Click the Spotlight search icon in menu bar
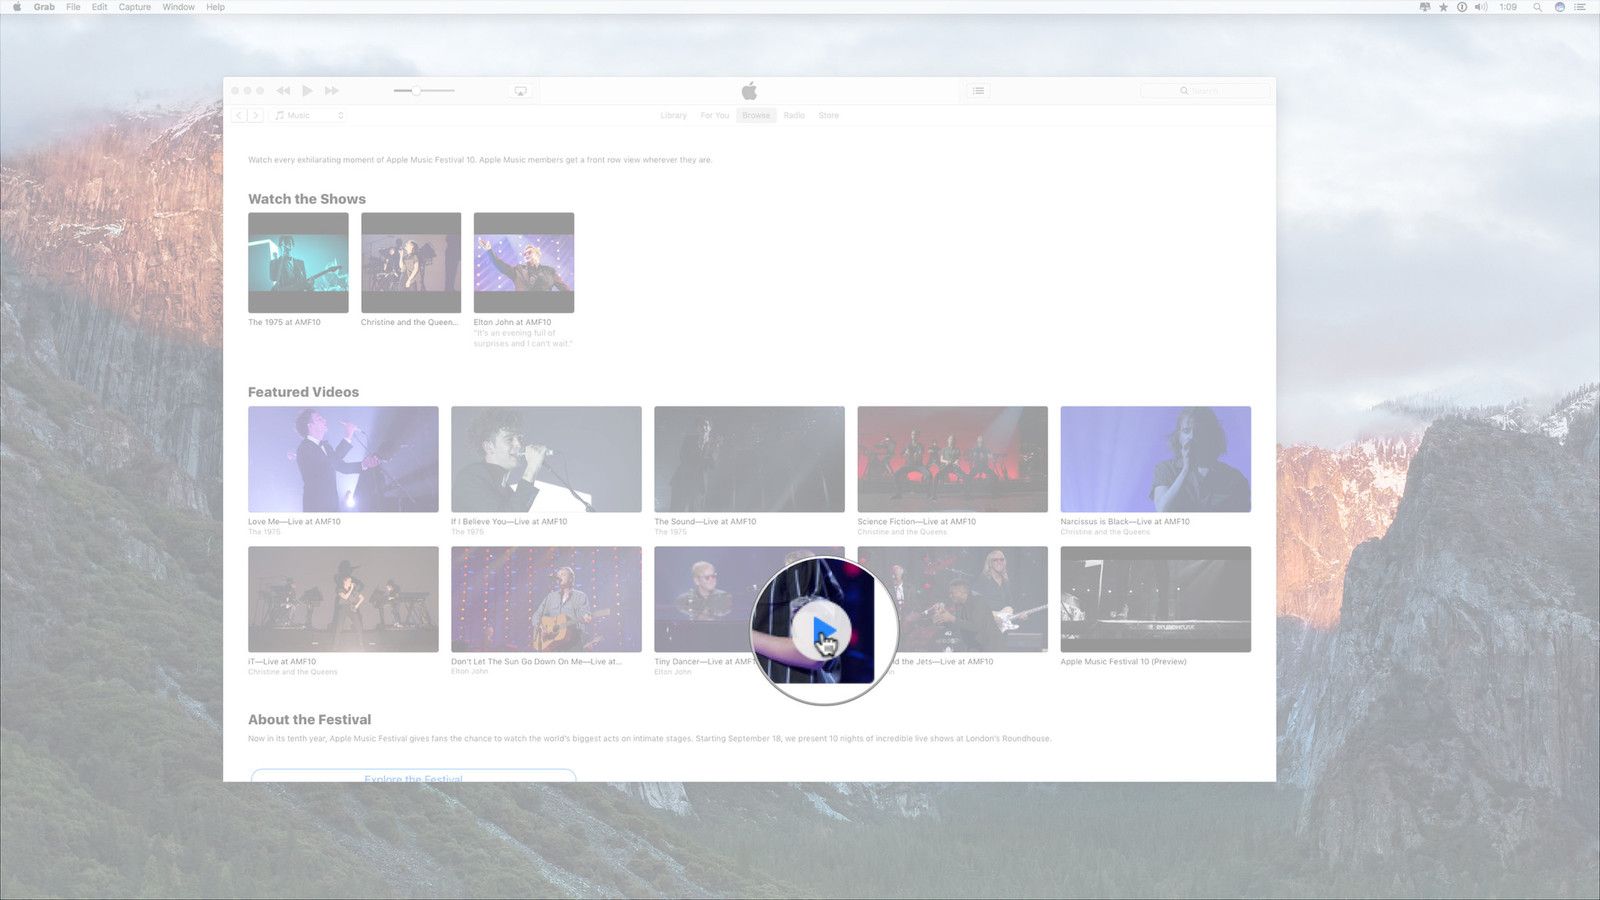 [x=1537, y=7]
